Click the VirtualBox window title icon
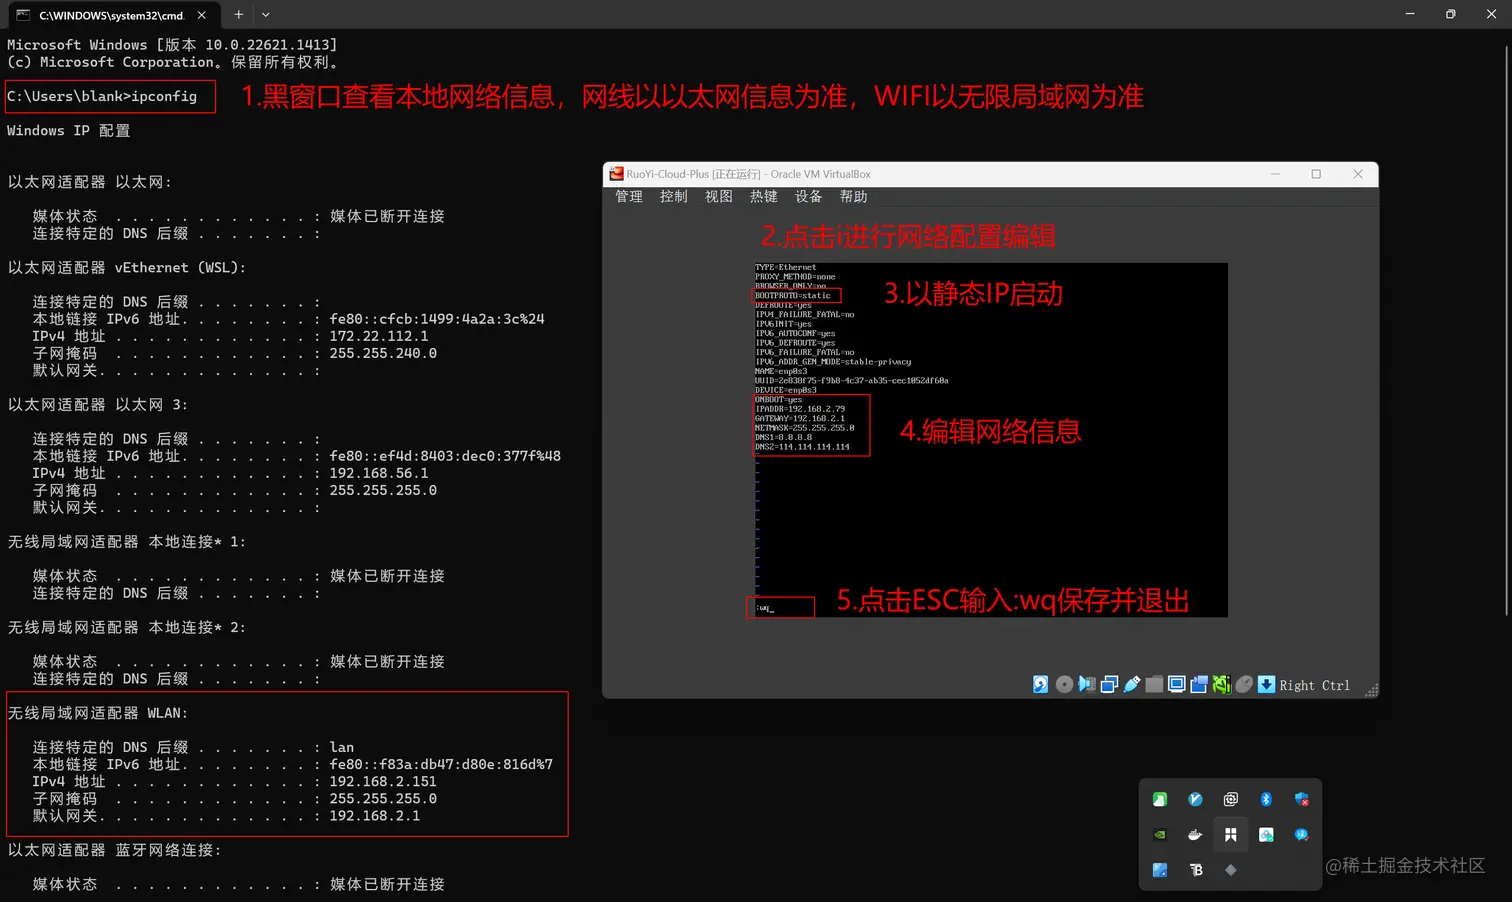 click(617, 174)
